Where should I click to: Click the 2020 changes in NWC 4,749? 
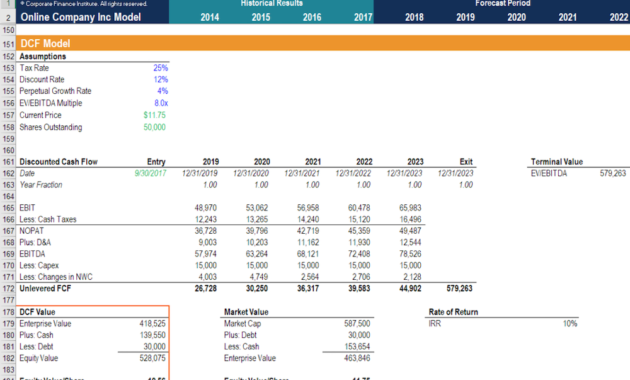click(x=258, y=277)
